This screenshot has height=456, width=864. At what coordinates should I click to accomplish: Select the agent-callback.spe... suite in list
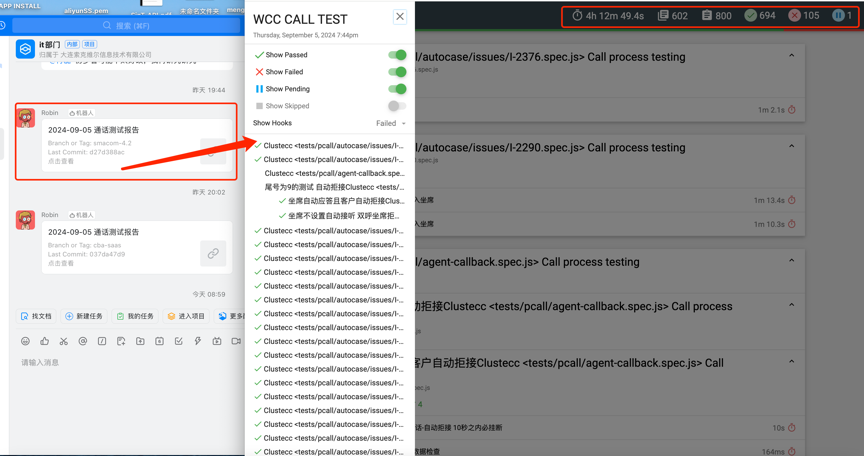[334, 173]
